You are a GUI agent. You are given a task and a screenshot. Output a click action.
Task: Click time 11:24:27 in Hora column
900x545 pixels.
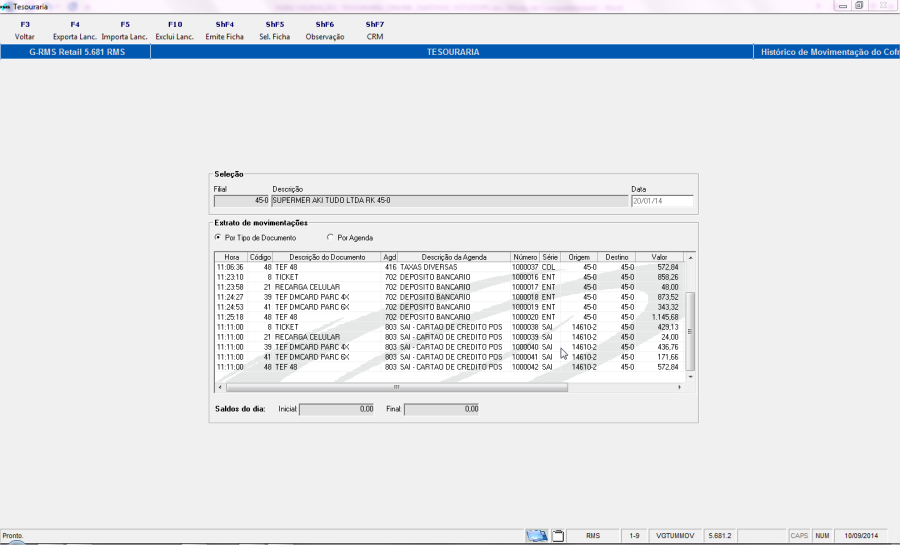[x=230, y=297]
